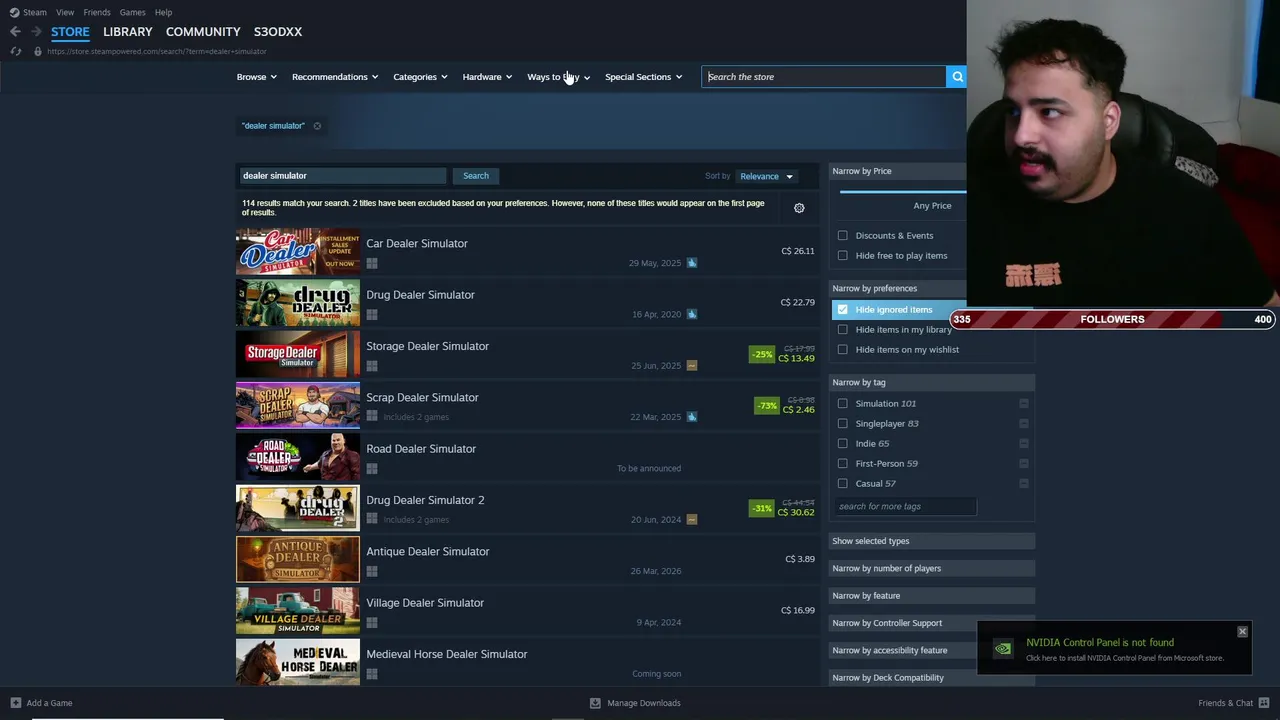
Task: Click the -73% discount badge for Scrap Dealer Simulator
Action: [767, 406]
